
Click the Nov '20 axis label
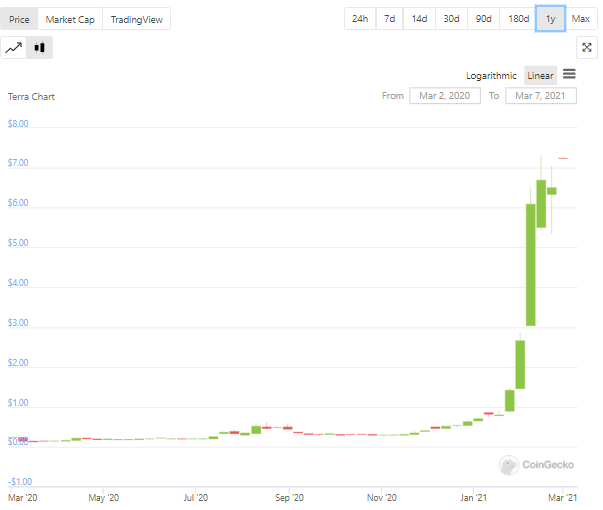(381, 498)
